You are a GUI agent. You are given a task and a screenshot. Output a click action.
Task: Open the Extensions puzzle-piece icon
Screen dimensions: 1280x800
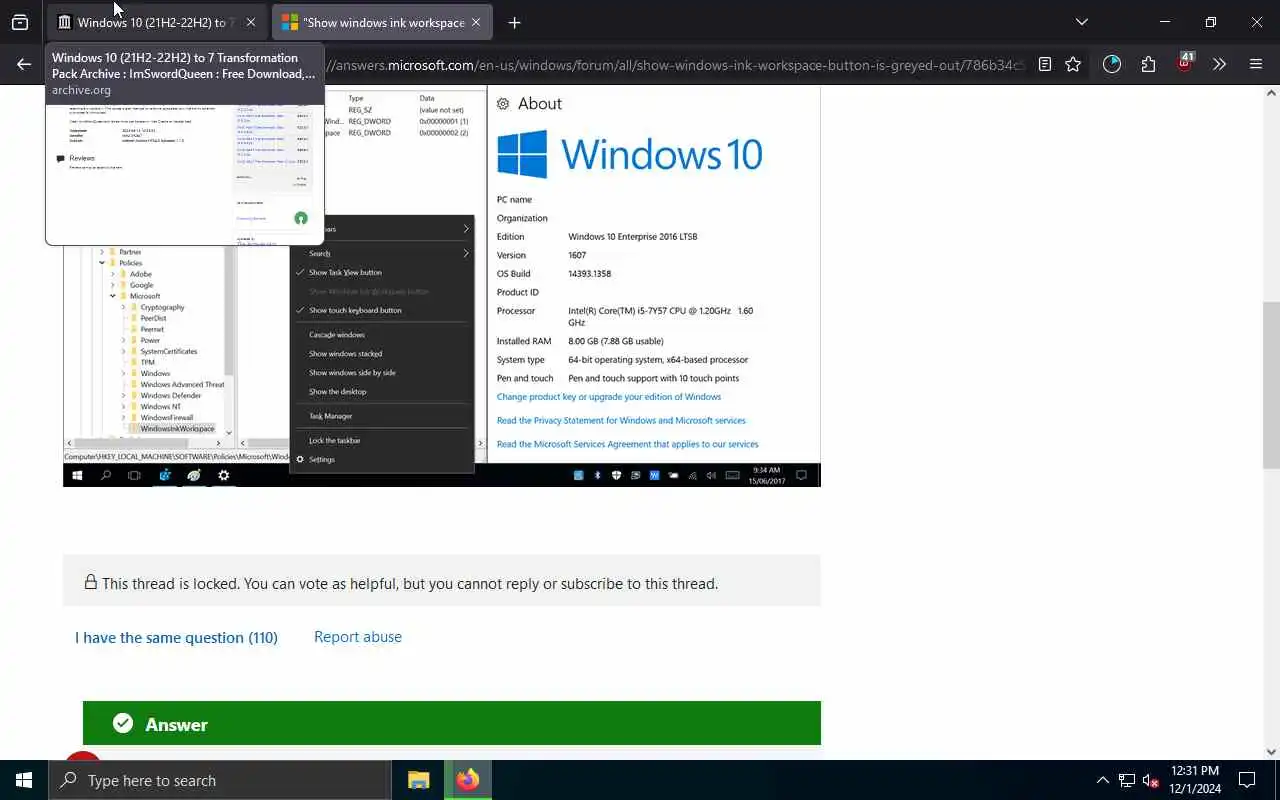[x=1148, y=64]
